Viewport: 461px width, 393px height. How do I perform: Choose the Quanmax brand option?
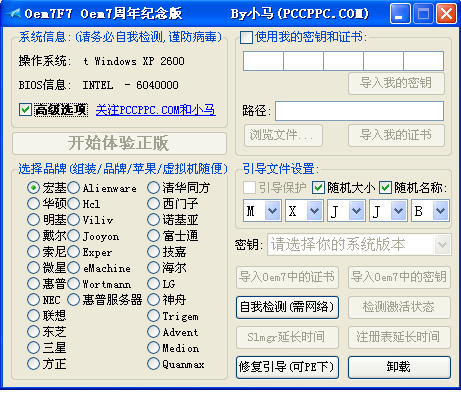[x=153, y=364]
